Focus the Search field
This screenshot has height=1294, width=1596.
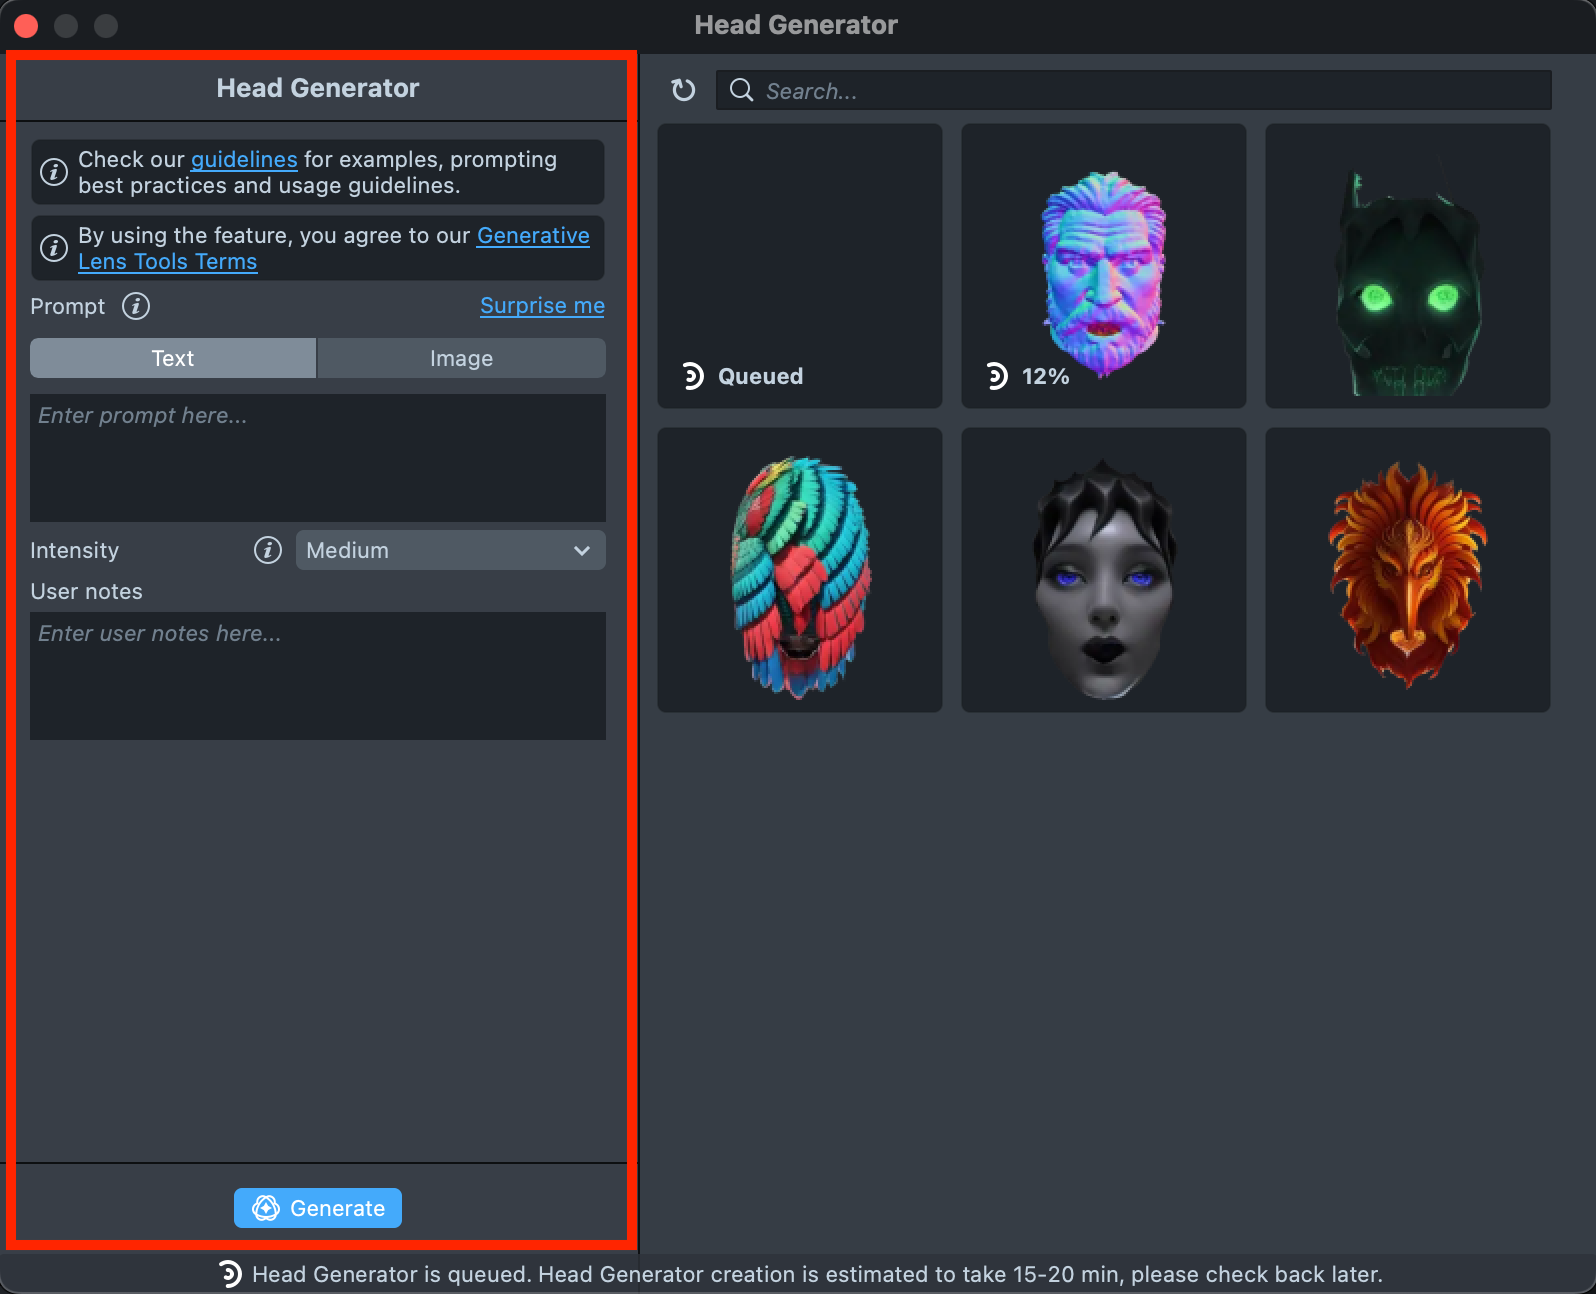pyautogui.click(x=1134, y=90)
